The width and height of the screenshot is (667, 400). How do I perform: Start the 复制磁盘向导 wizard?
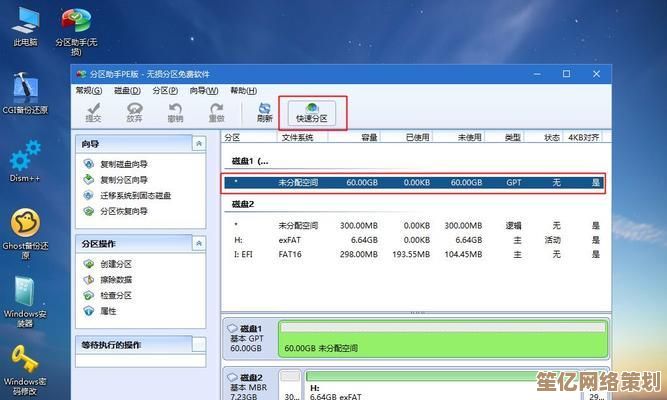click(123, 164)
